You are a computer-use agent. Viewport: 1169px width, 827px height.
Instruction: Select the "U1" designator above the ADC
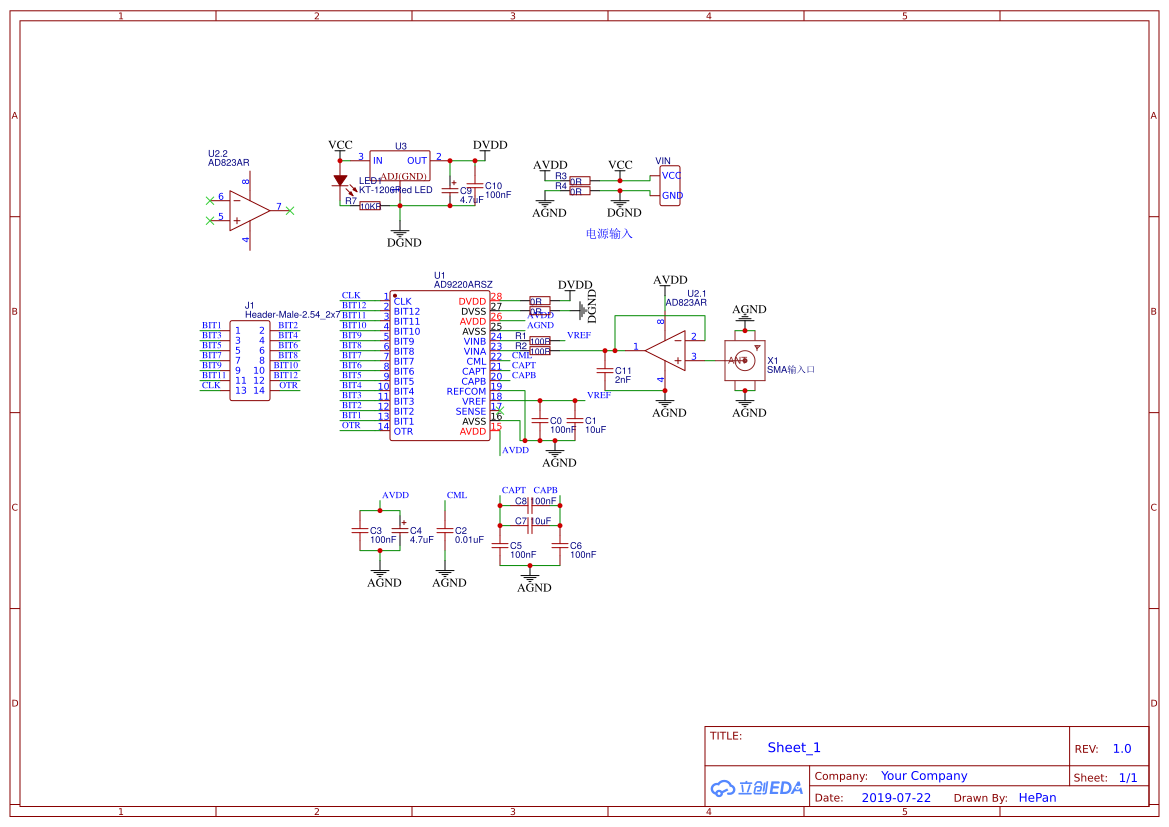click(439, 276)
